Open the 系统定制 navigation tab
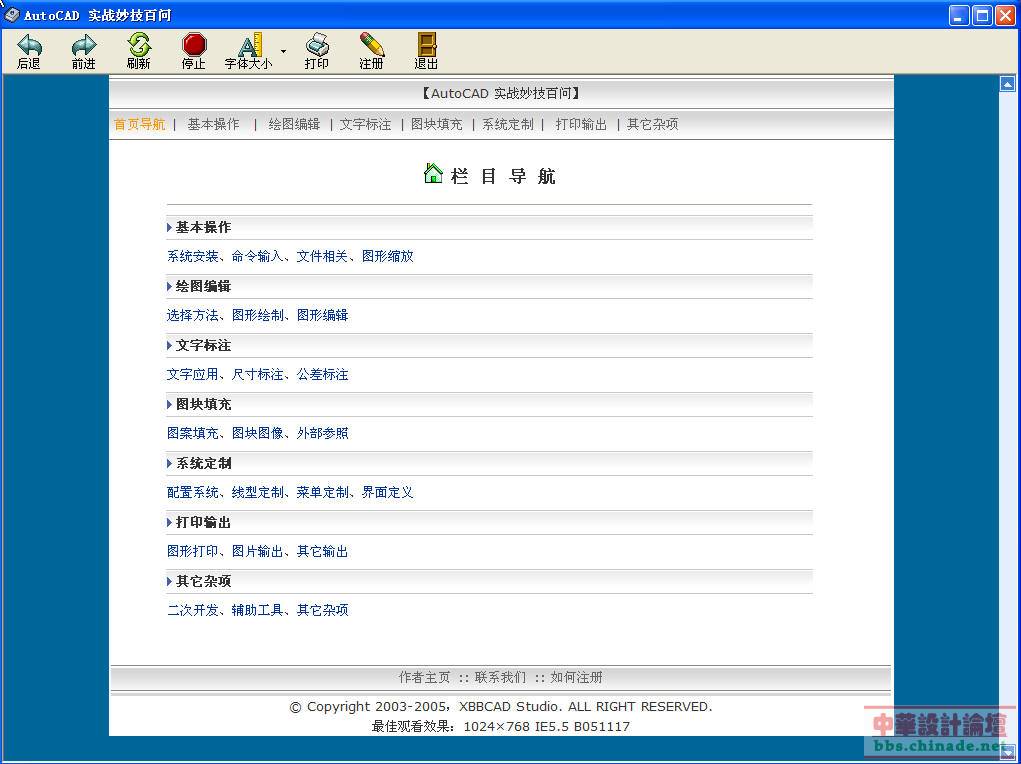 508,124
